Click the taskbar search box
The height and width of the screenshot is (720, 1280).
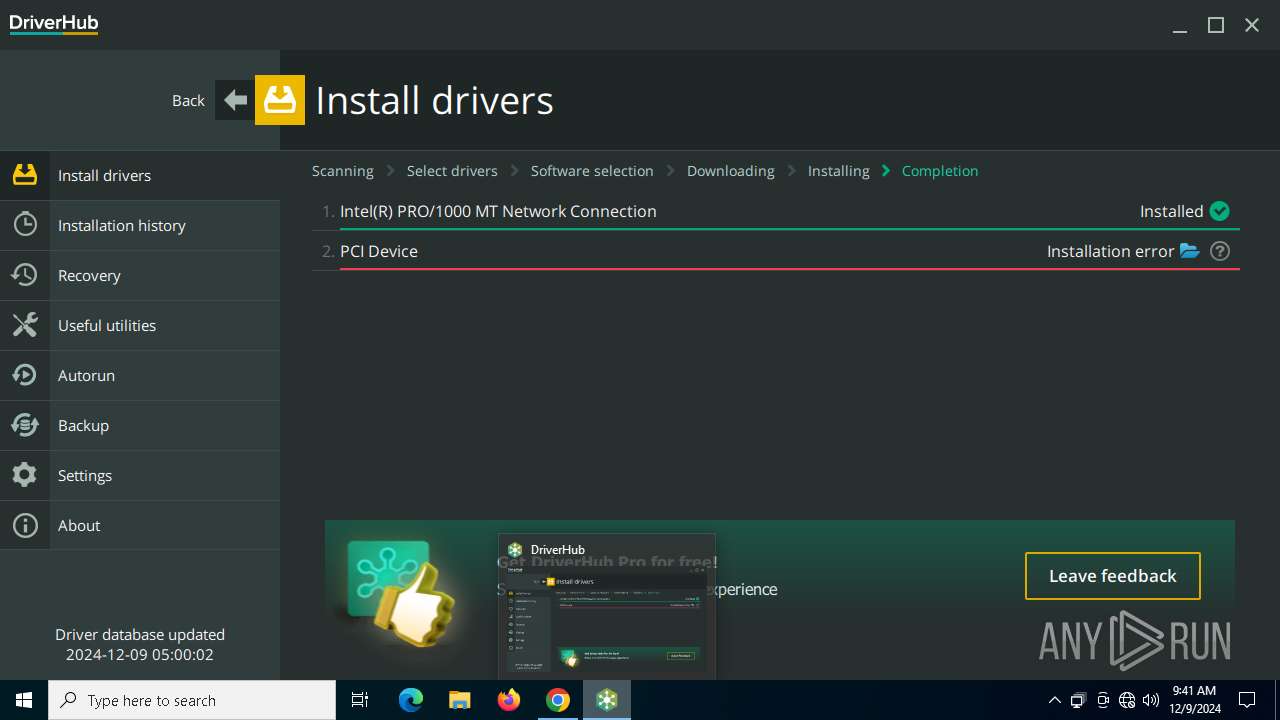192,700
